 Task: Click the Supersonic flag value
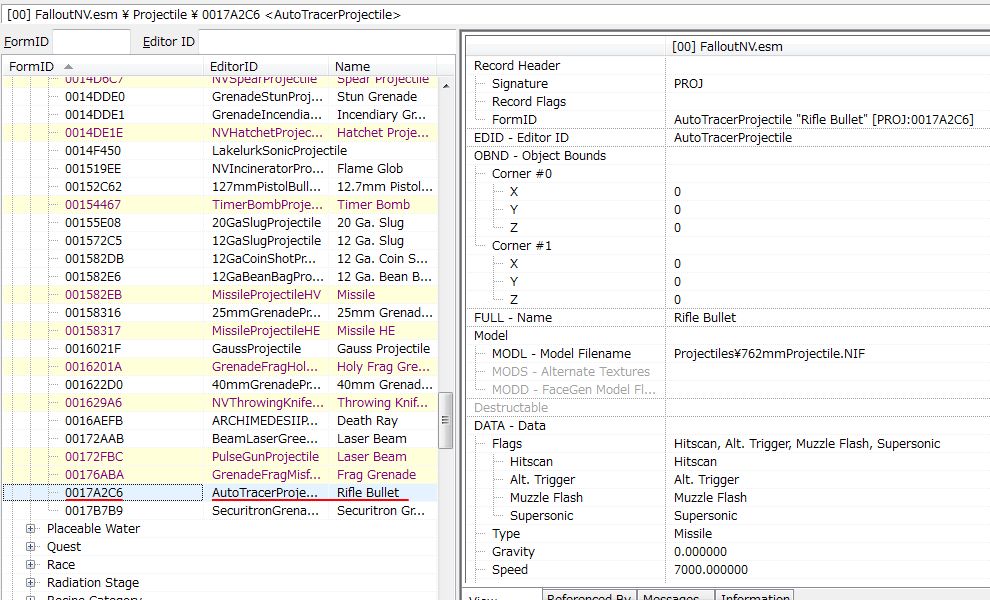tap(705, 515)
